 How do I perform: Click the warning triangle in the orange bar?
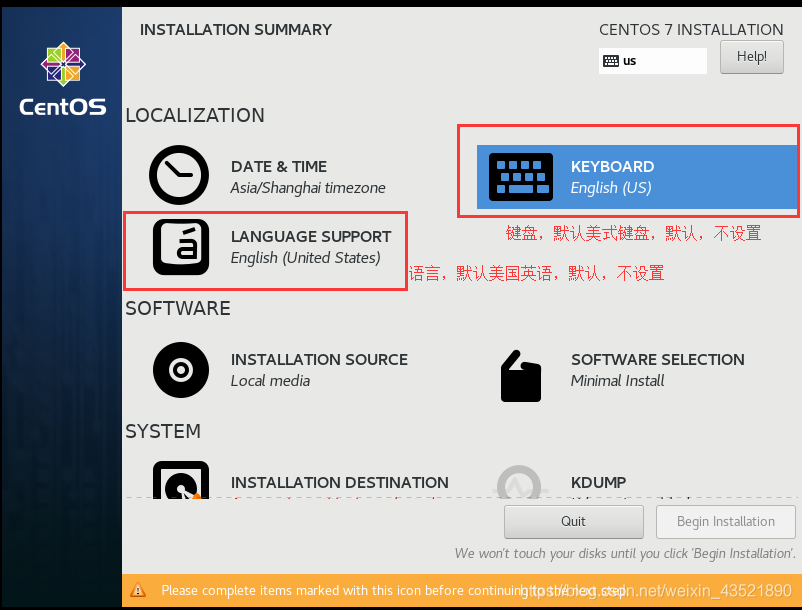point(138,590)
